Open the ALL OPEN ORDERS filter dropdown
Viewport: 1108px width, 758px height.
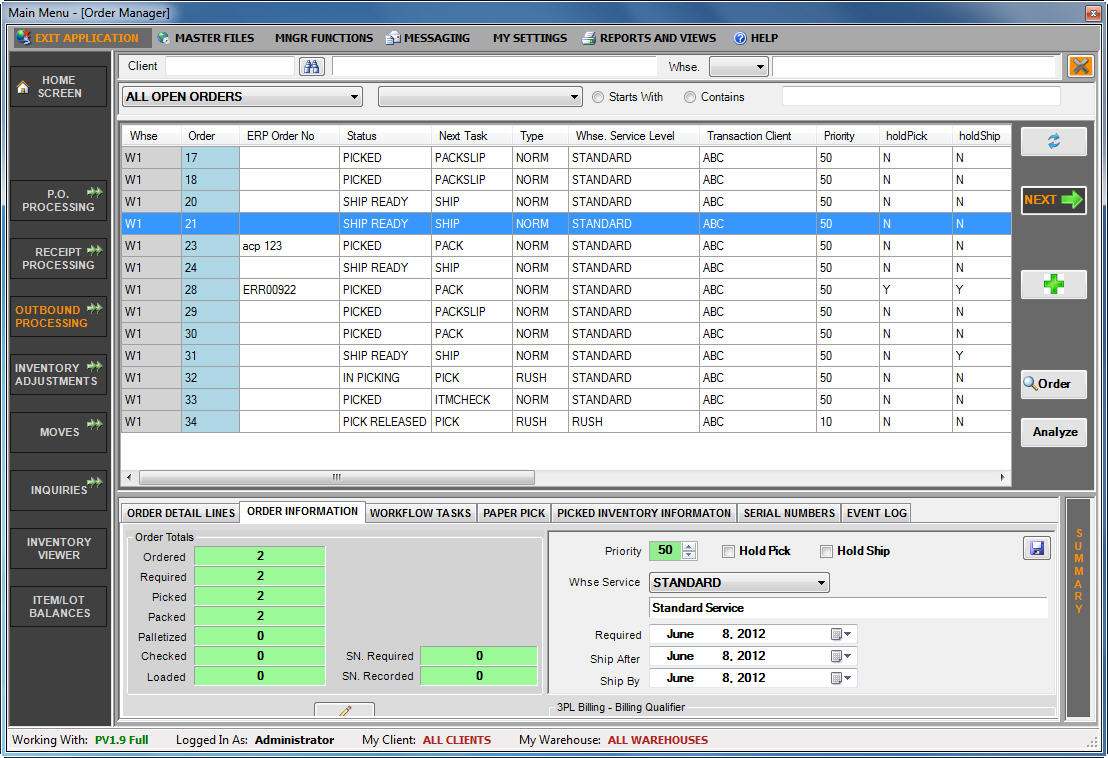(352, 97)
